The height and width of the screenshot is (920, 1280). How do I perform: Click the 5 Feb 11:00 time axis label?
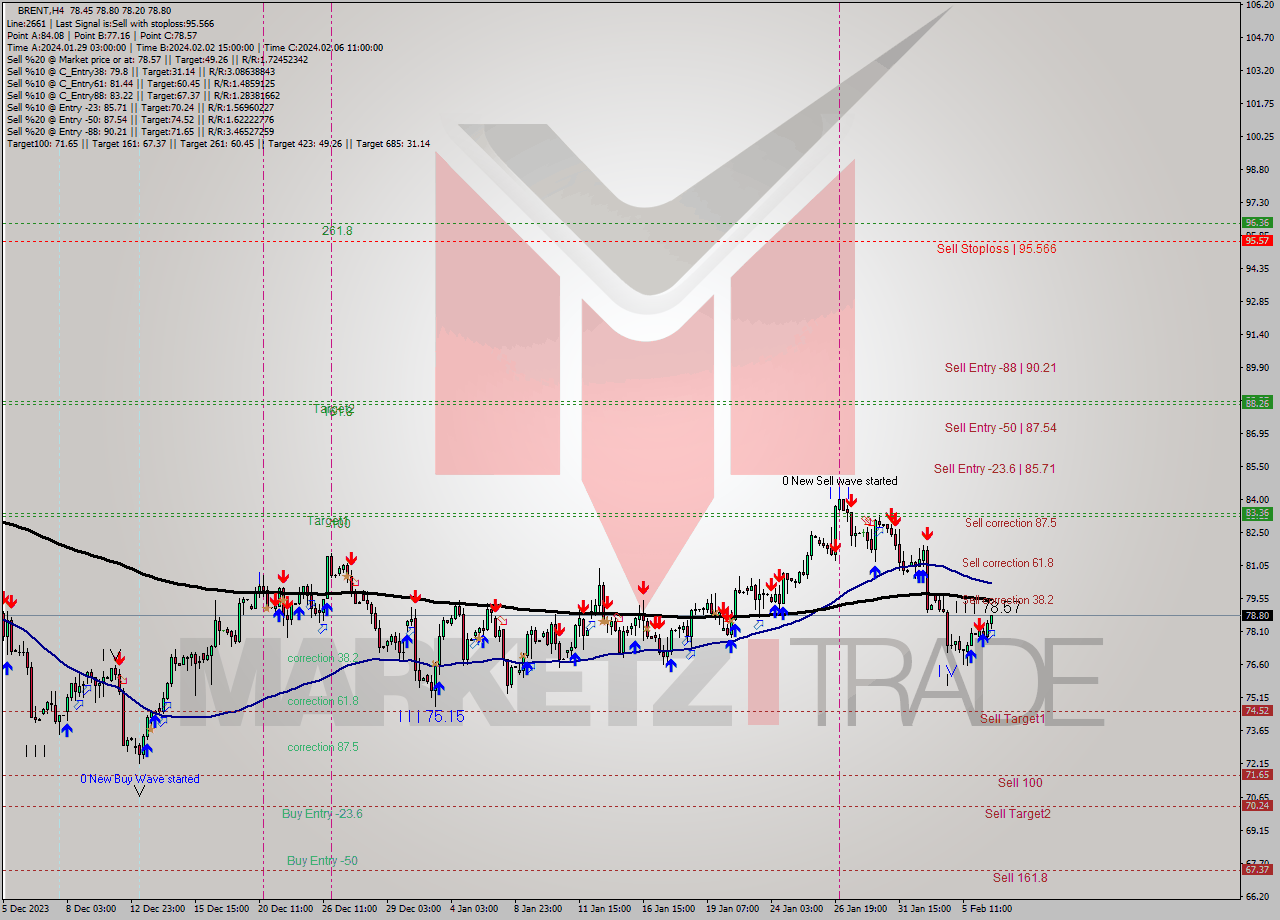(x=988, y=909)
